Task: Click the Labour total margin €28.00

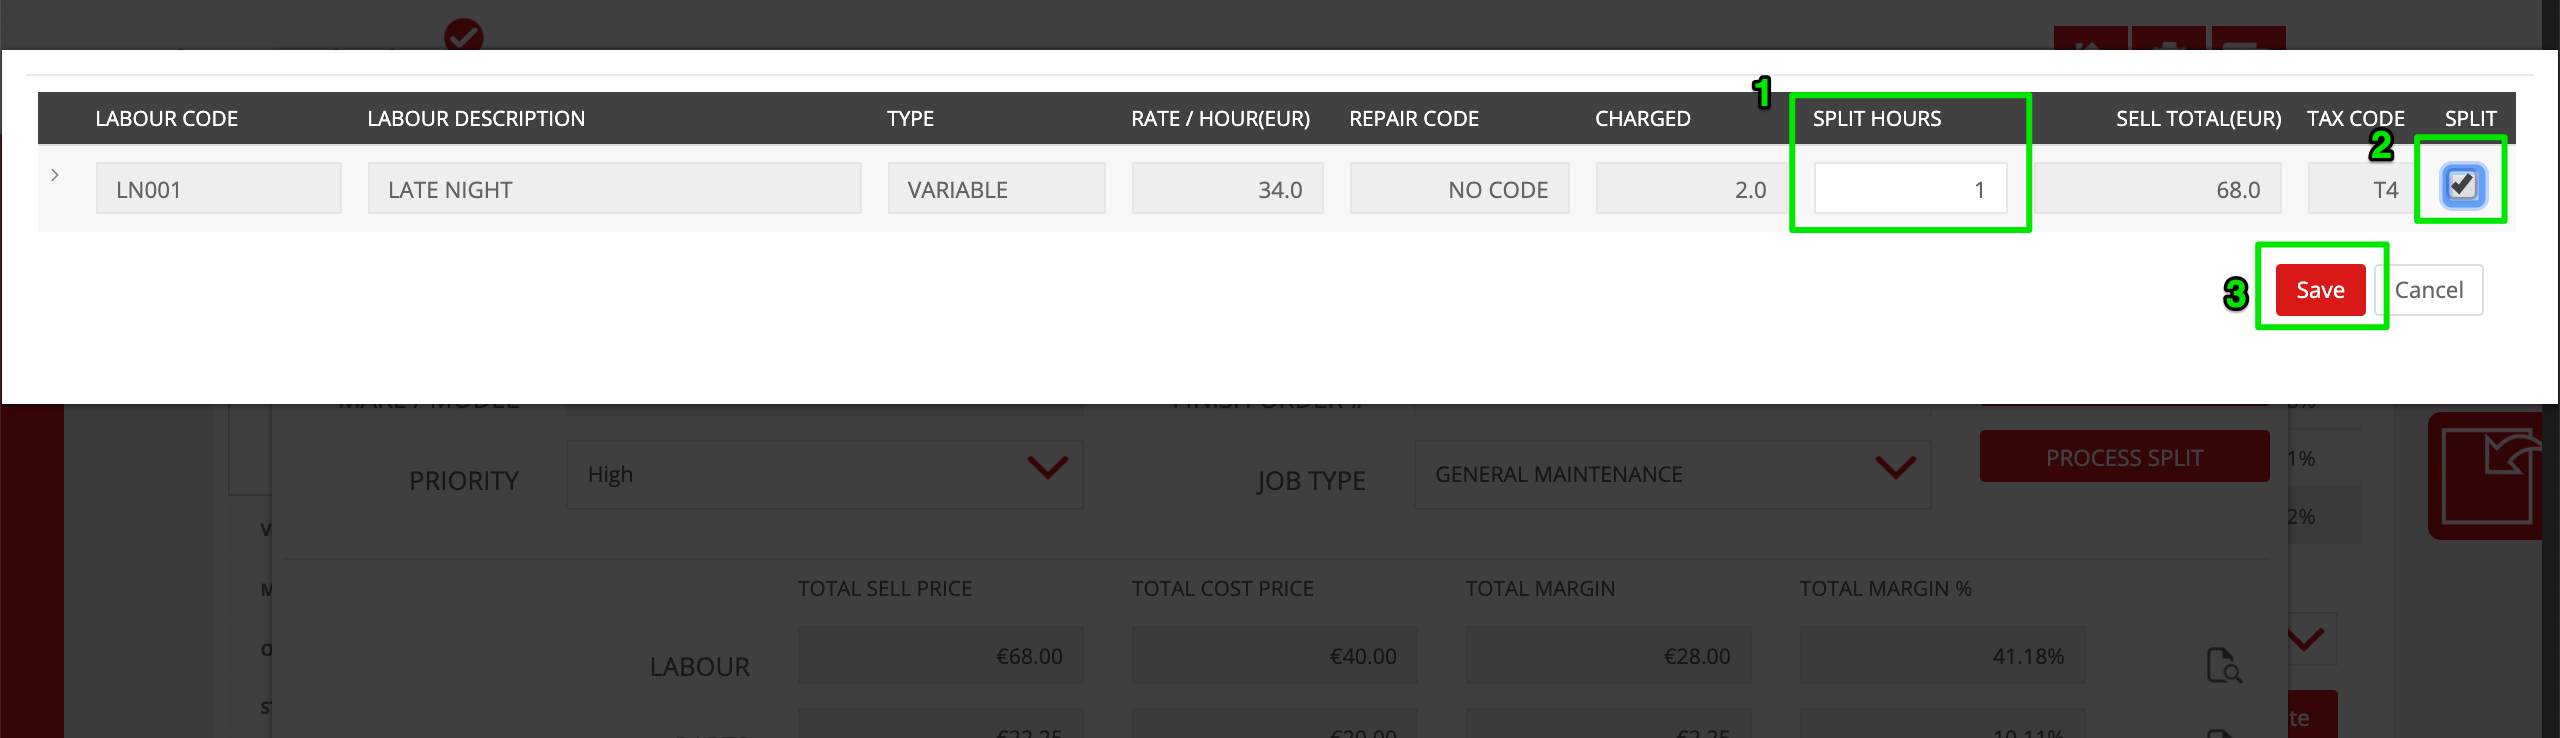Action: pos(1608,656)
